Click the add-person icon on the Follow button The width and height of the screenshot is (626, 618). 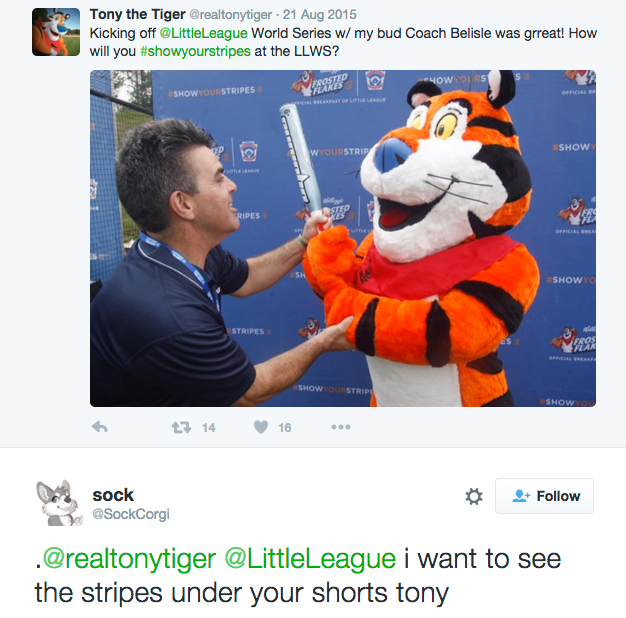[x=521, y=496]
